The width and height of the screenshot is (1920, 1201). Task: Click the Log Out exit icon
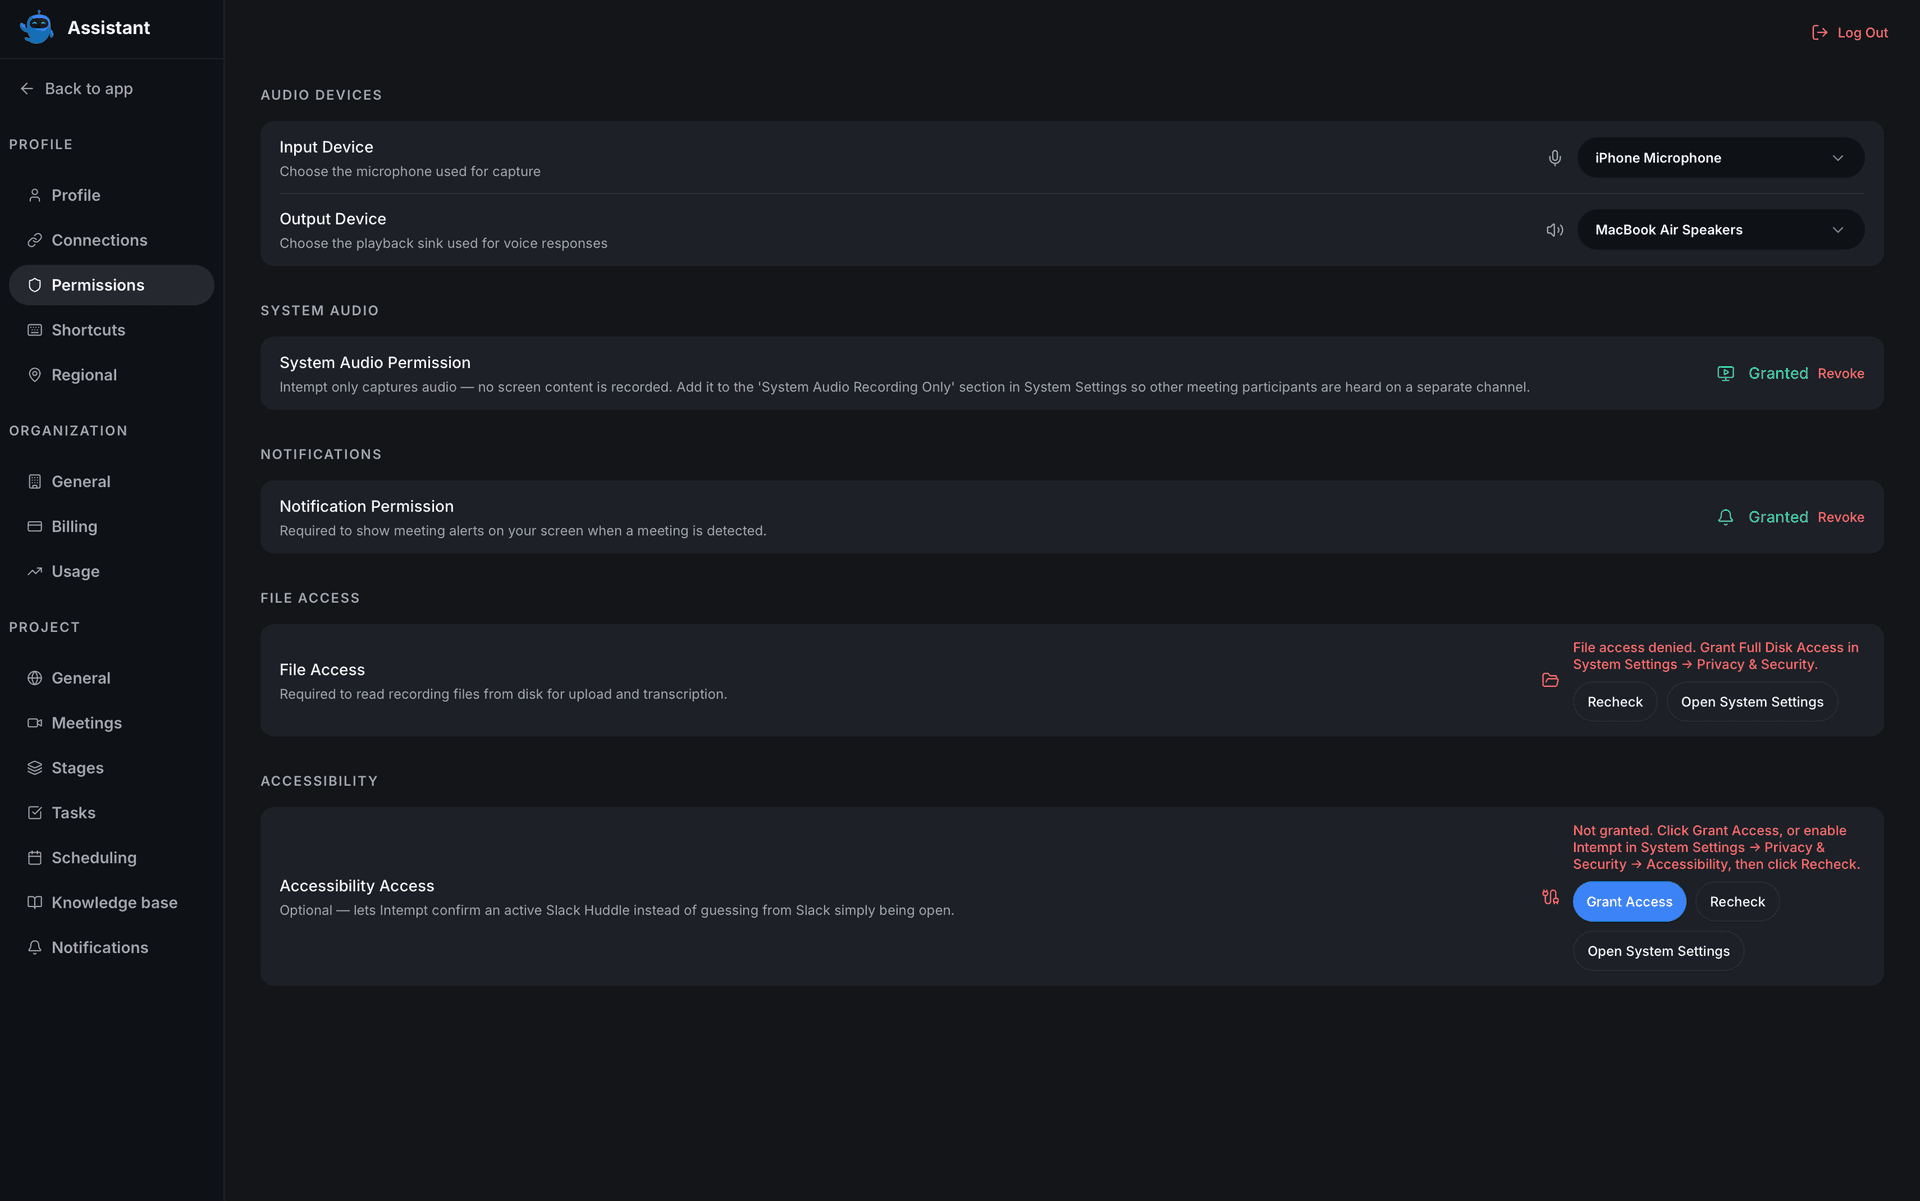1820,33
